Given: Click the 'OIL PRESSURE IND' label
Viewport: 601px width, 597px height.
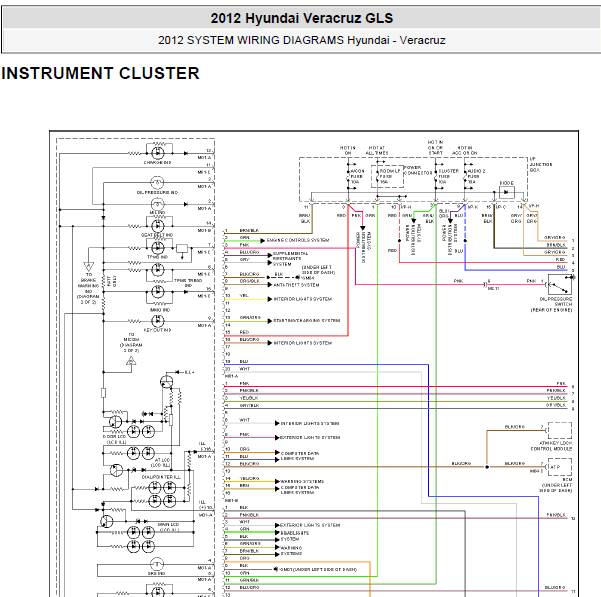Looking at the screenshot, I should pyautogui.click(x=158, y=192).
